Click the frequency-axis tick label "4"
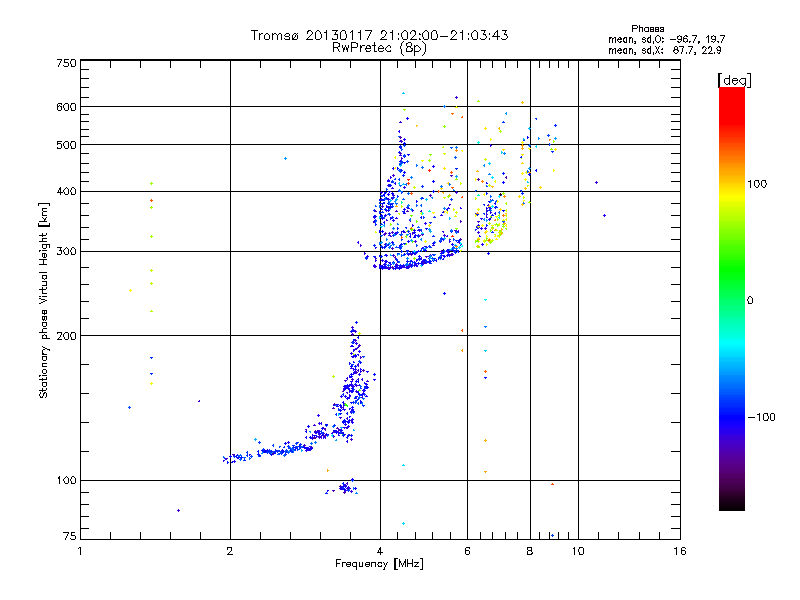Screen dimensions: 800x600 coord(380,551)
